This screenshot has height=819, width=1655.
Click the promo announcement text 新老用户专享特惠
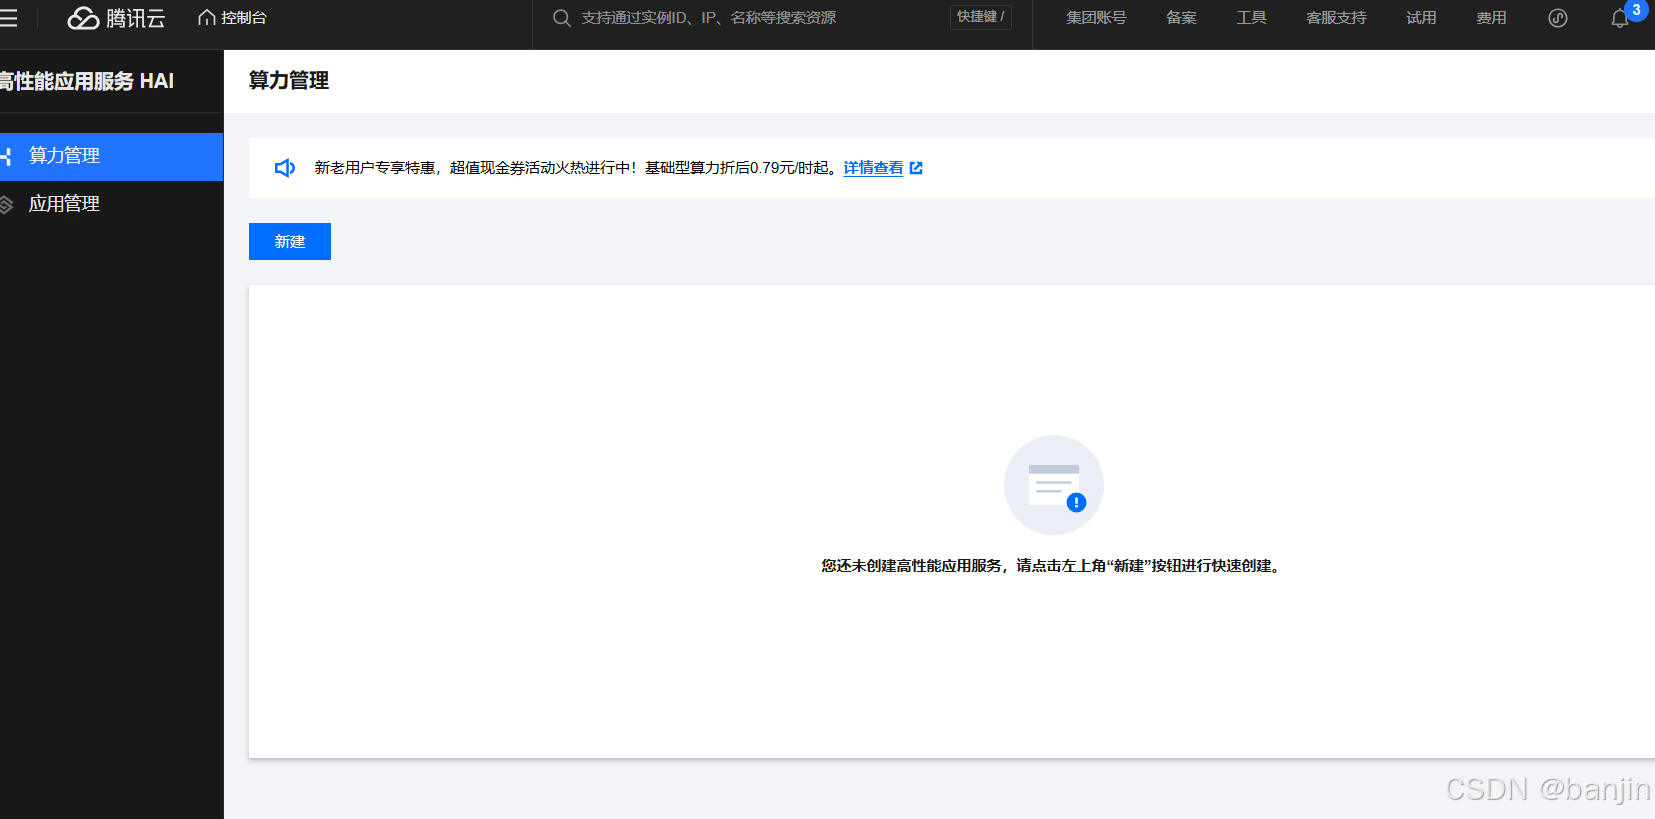[x=577, y=168]
